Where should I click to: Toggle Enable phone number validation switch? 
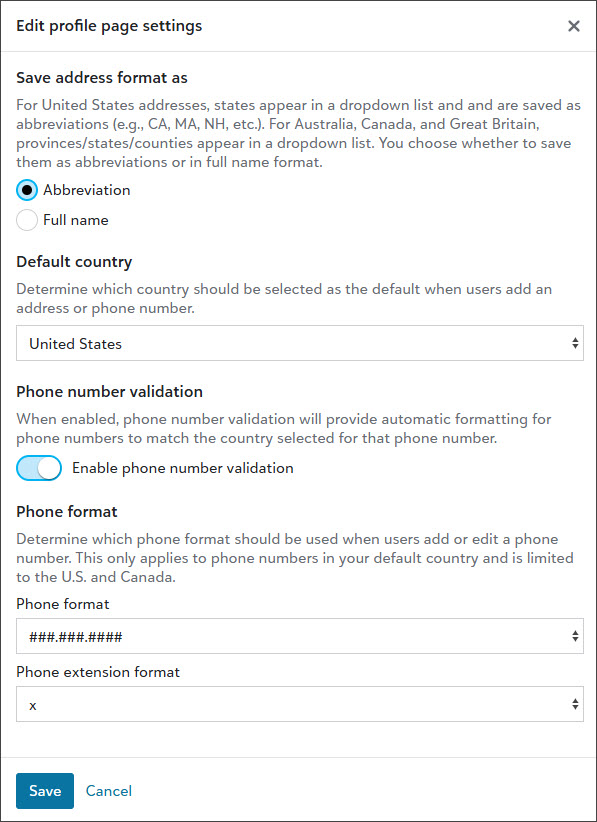pyautogui.click(x=38, y=467)
